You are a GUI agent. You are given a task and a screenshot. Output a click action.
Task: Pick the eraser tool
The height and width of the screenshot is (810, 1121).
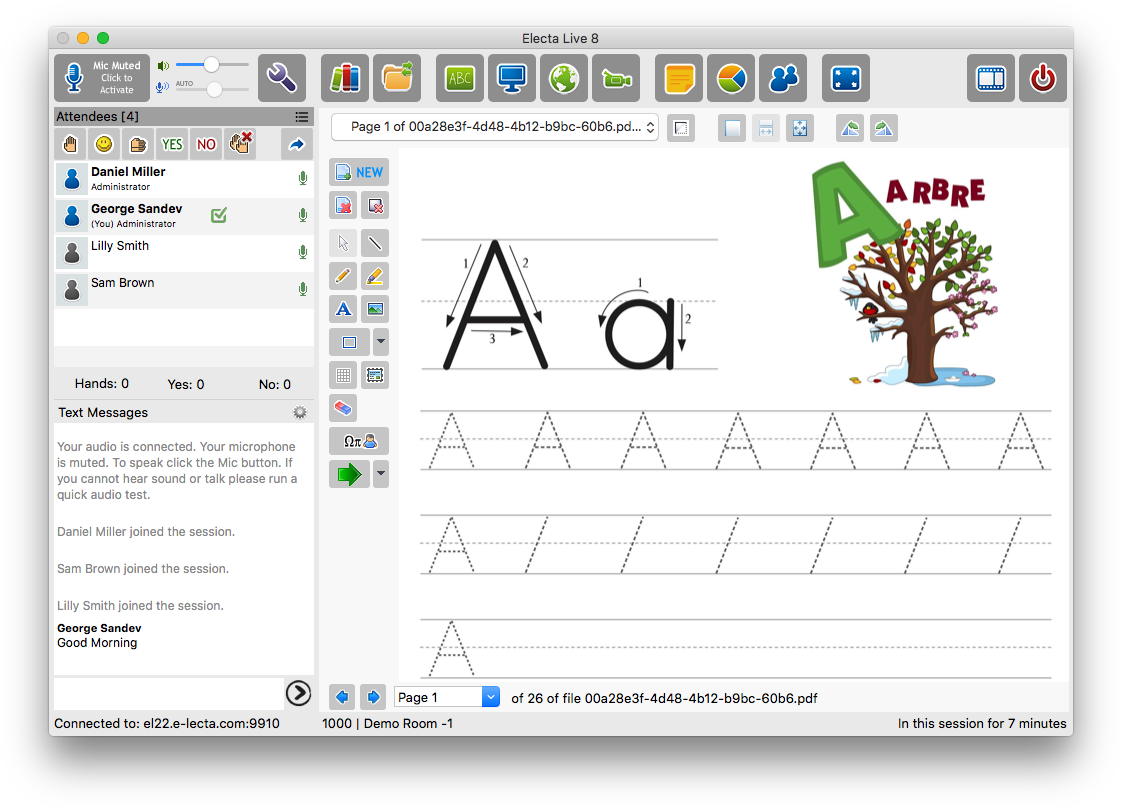coord(343,408)
